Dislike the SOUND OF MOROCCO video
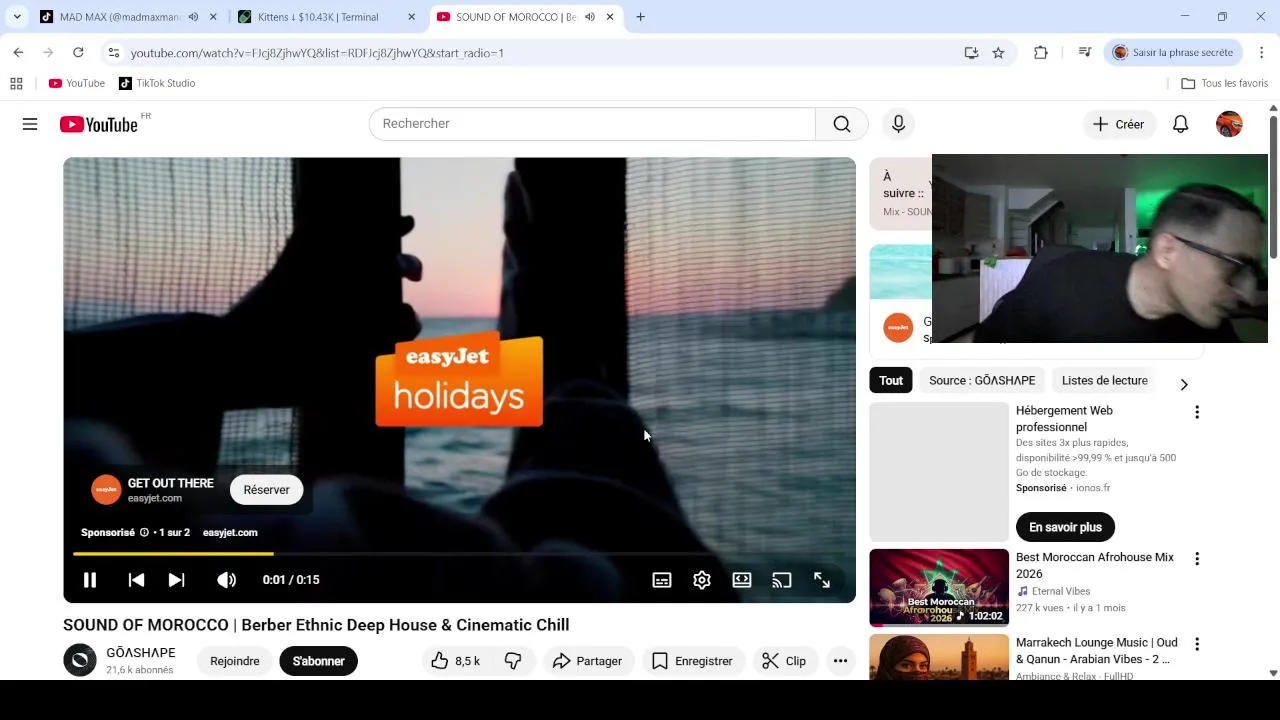This screenshot has height=720, width=1280. [513, 661]
